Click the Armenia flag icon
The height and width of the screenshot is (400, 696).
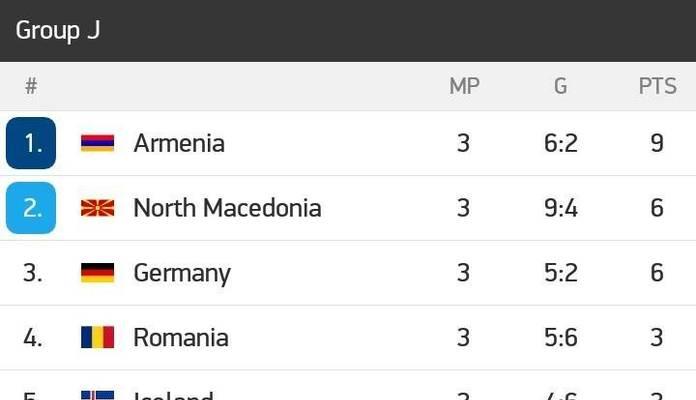pos(98,143)
